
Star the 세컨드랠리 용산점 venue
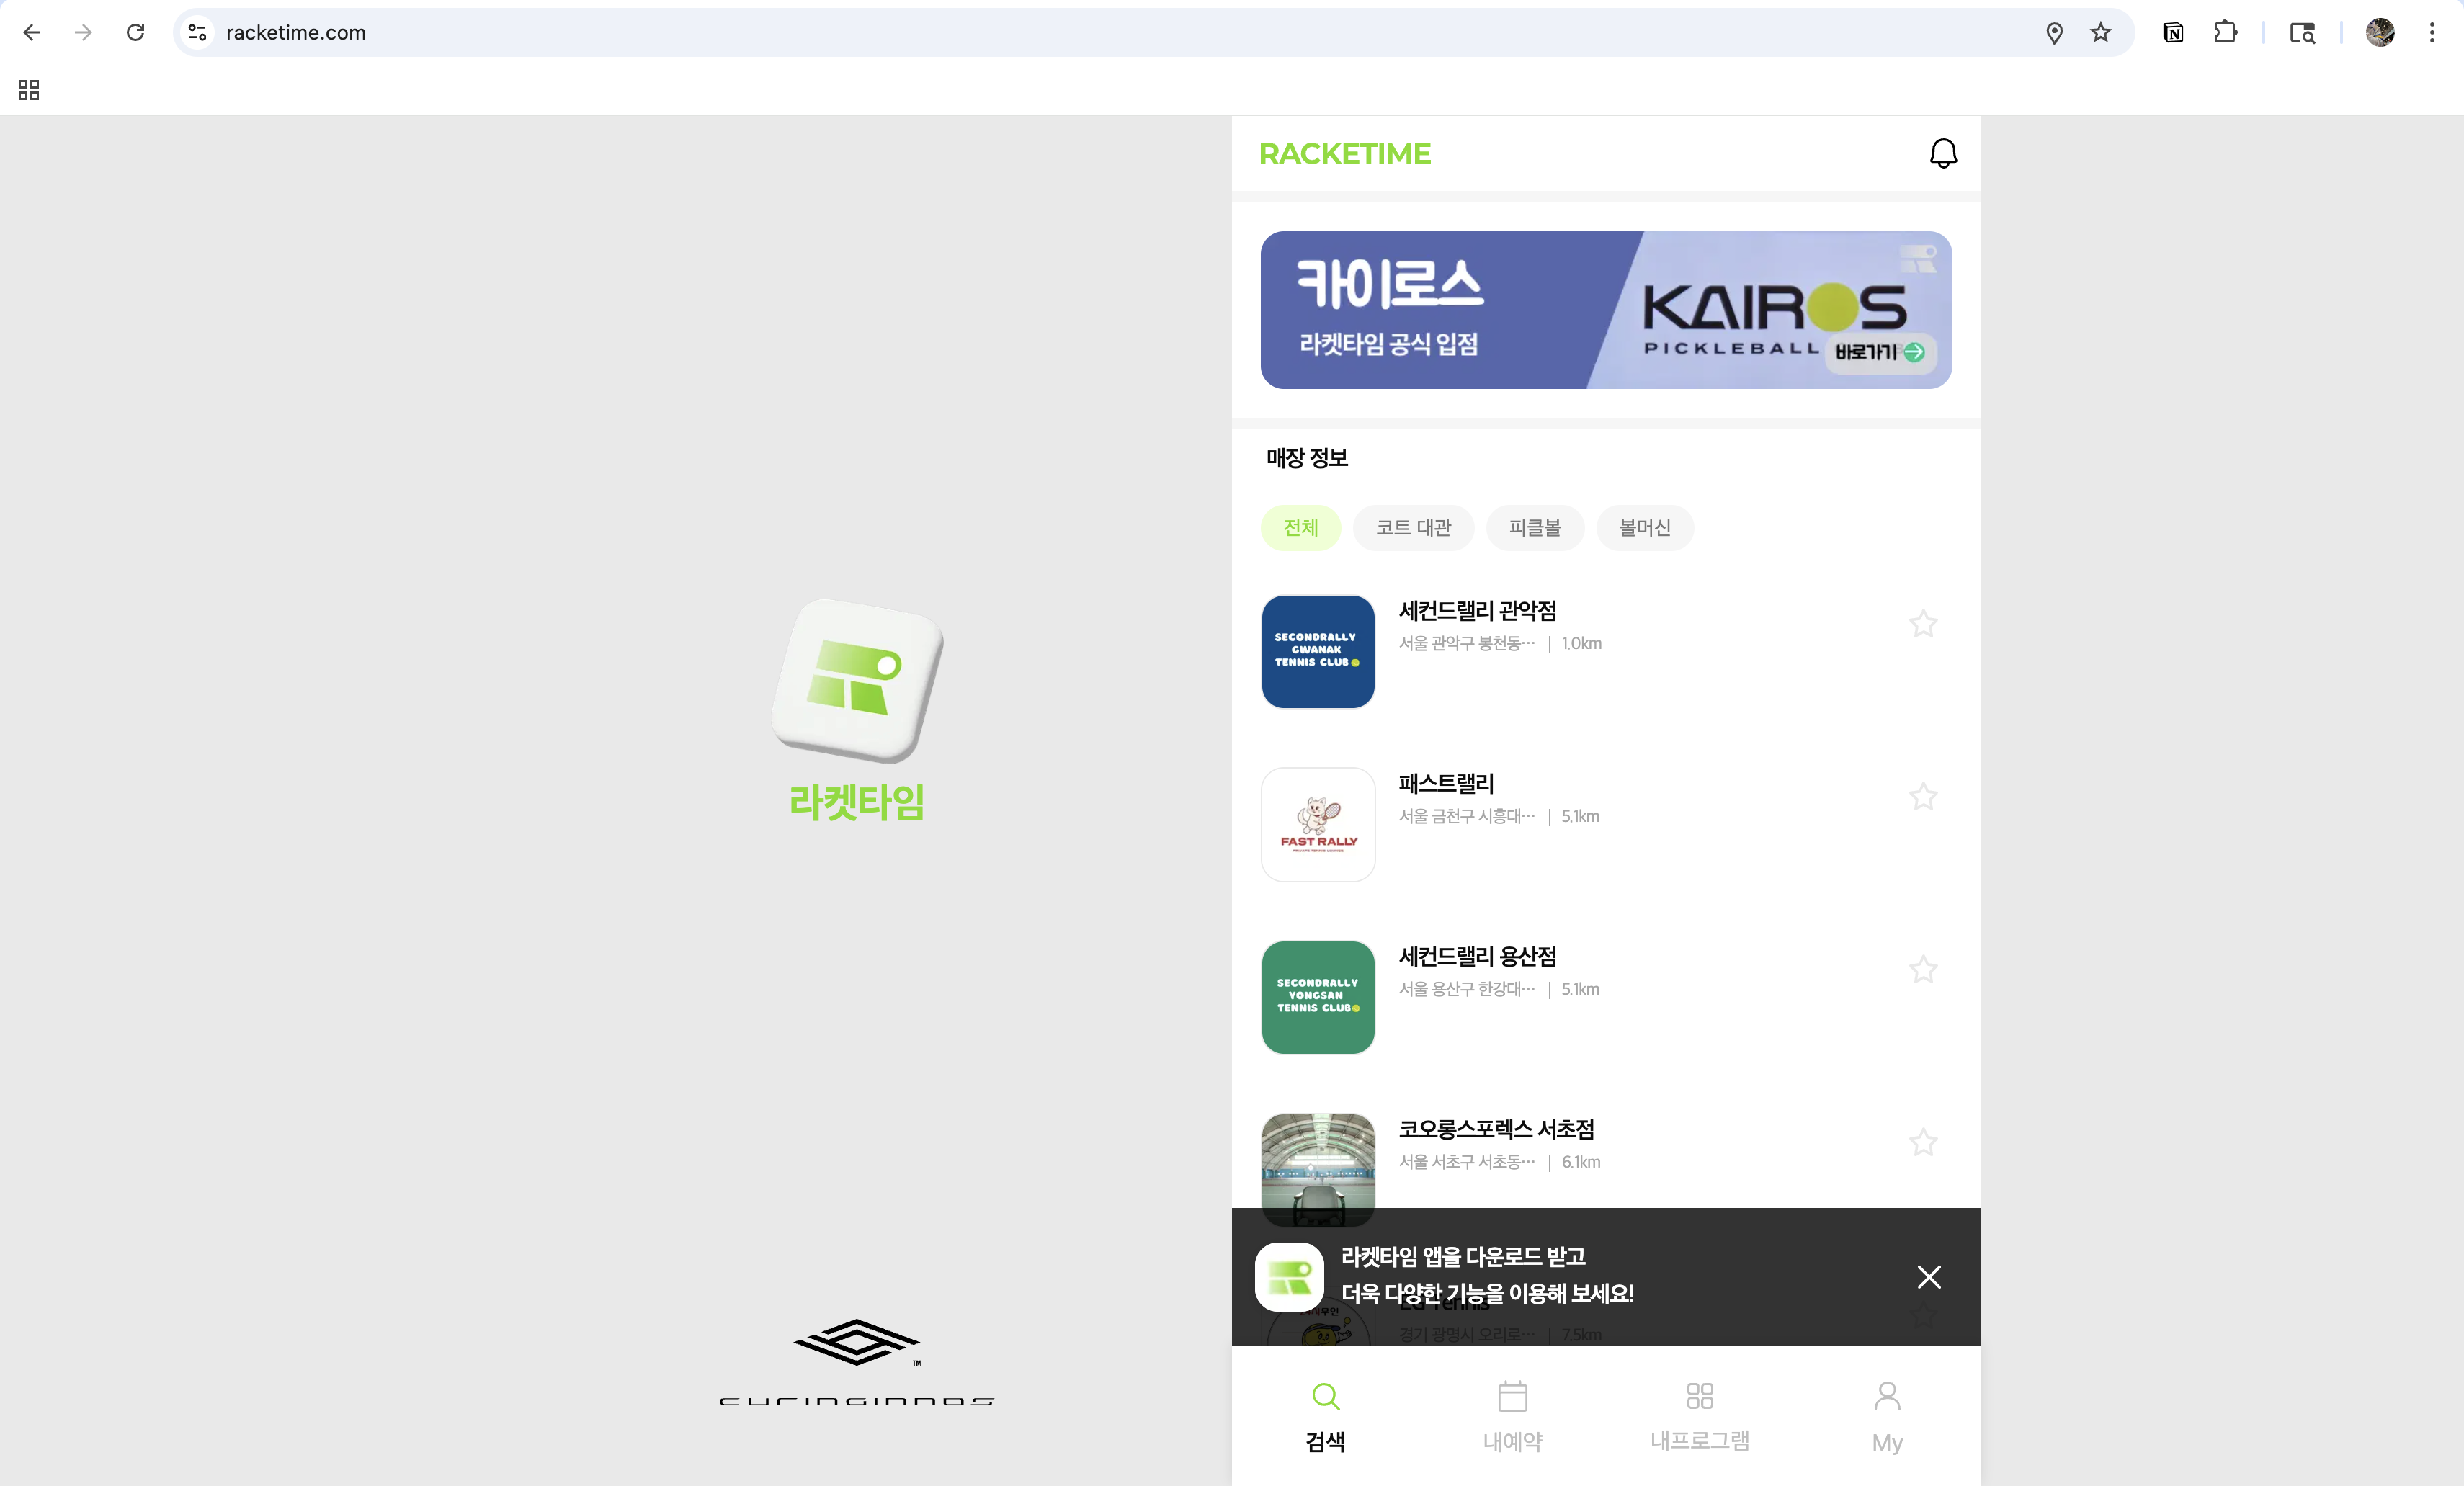tap(1923, 969)
